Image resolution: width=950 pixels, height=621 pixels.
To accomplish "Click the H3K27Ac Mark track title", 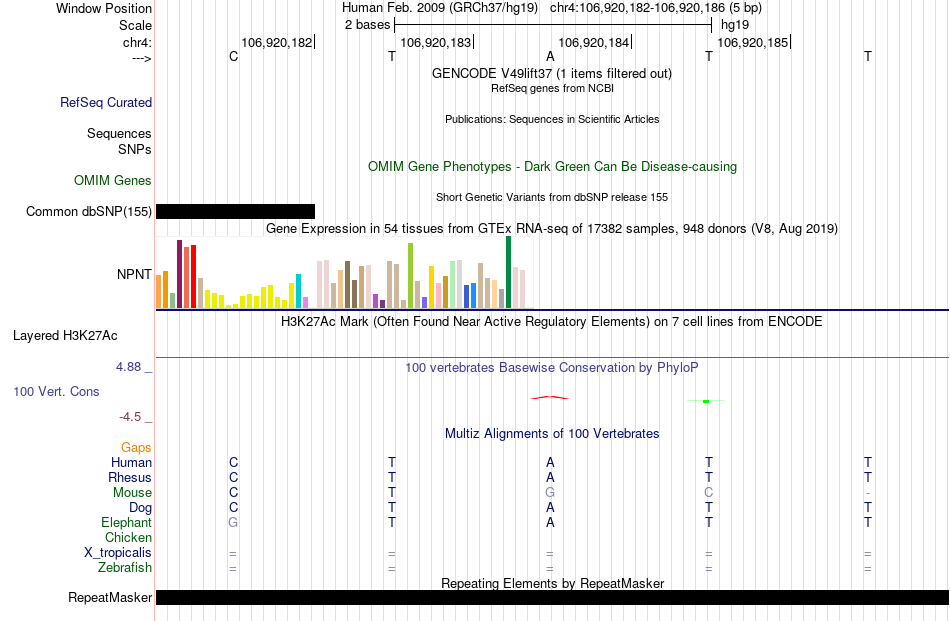I will [552, 321].
